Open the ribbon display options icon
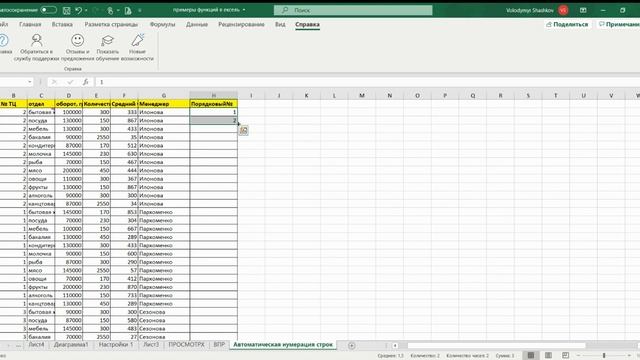Viewport: 640px width, 360px height. (x=583, y=10)
